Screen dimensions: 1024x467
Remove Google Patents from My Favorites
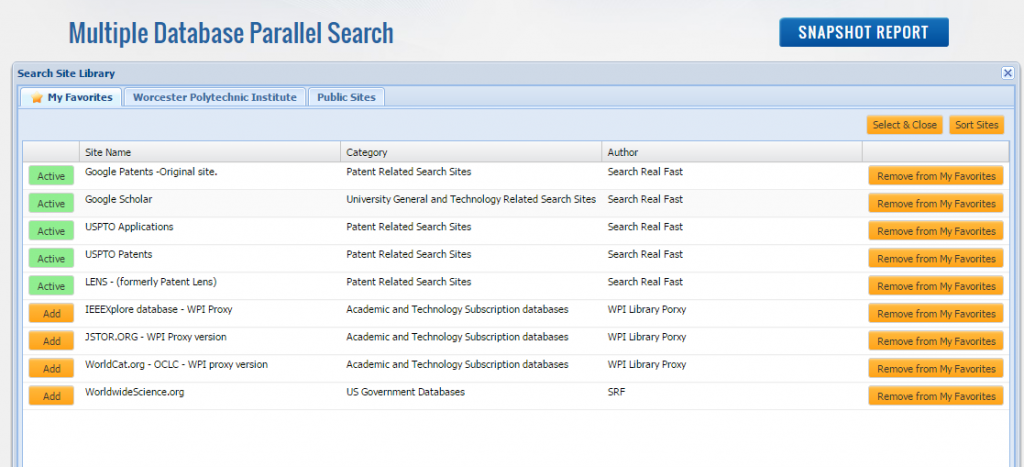(936, 176)
